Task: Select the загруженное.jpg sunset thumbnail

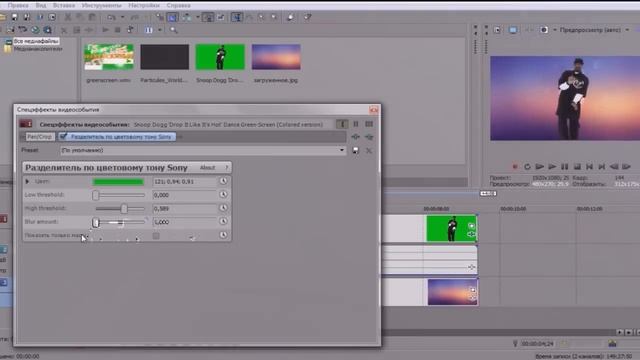Action: 276,57
